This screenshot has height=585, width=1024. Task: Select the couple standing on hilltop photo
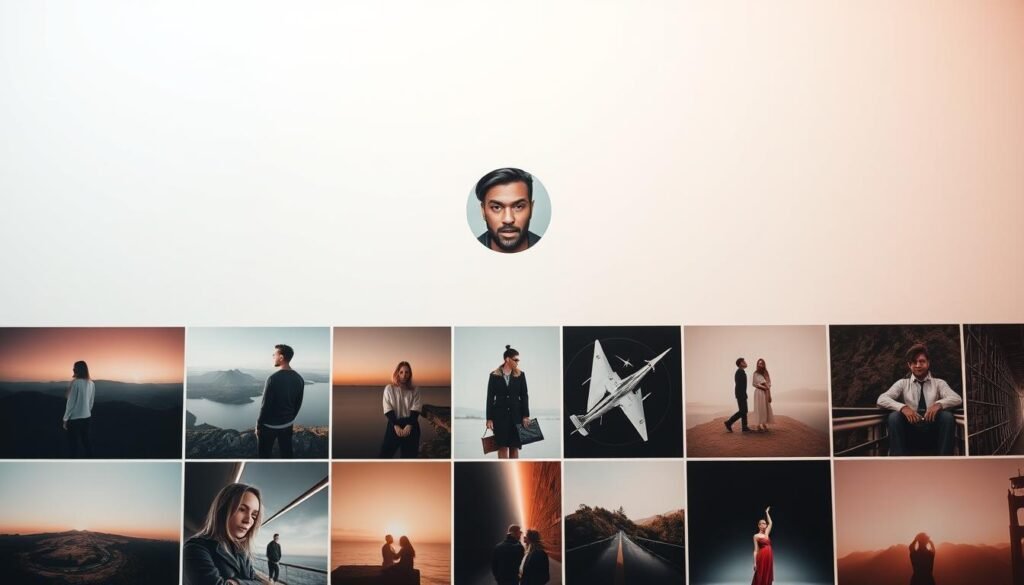coord(755,392)
